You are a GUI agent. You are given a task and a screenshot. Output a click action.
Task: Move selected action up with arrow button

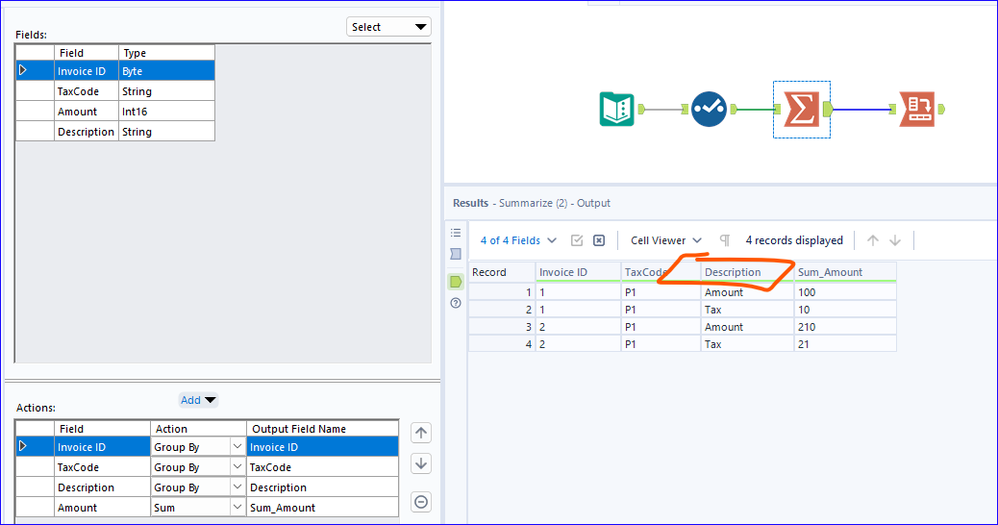421,433
